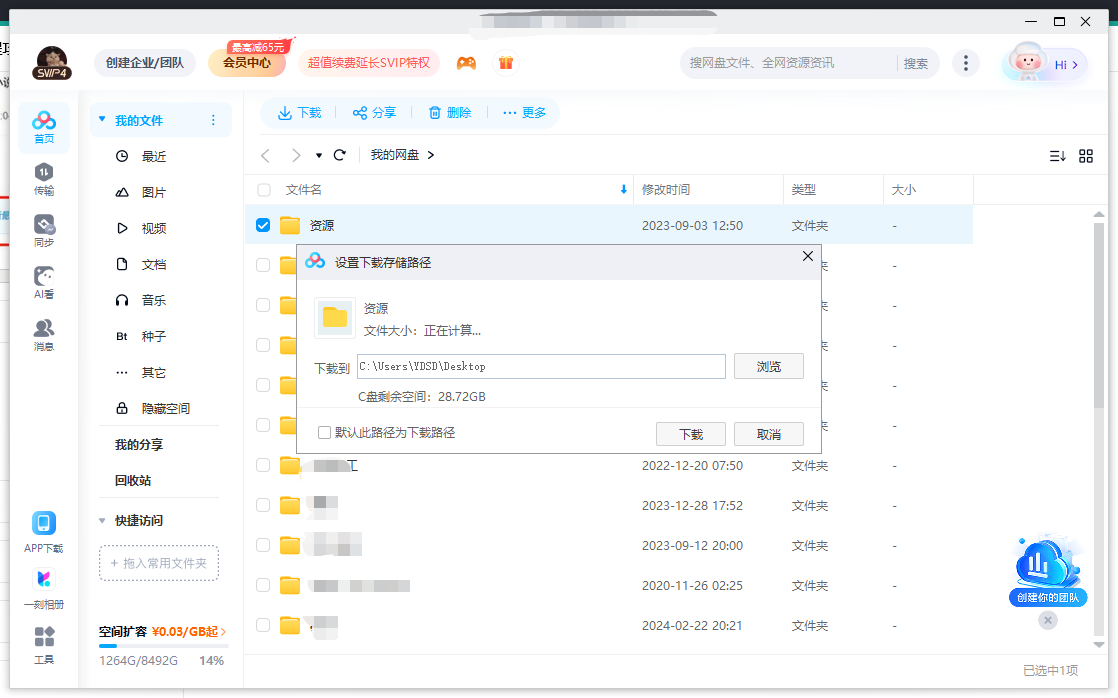Toggle the select-all checkbox beside 文件名
1118x698 pixels.
coord(264,190)
